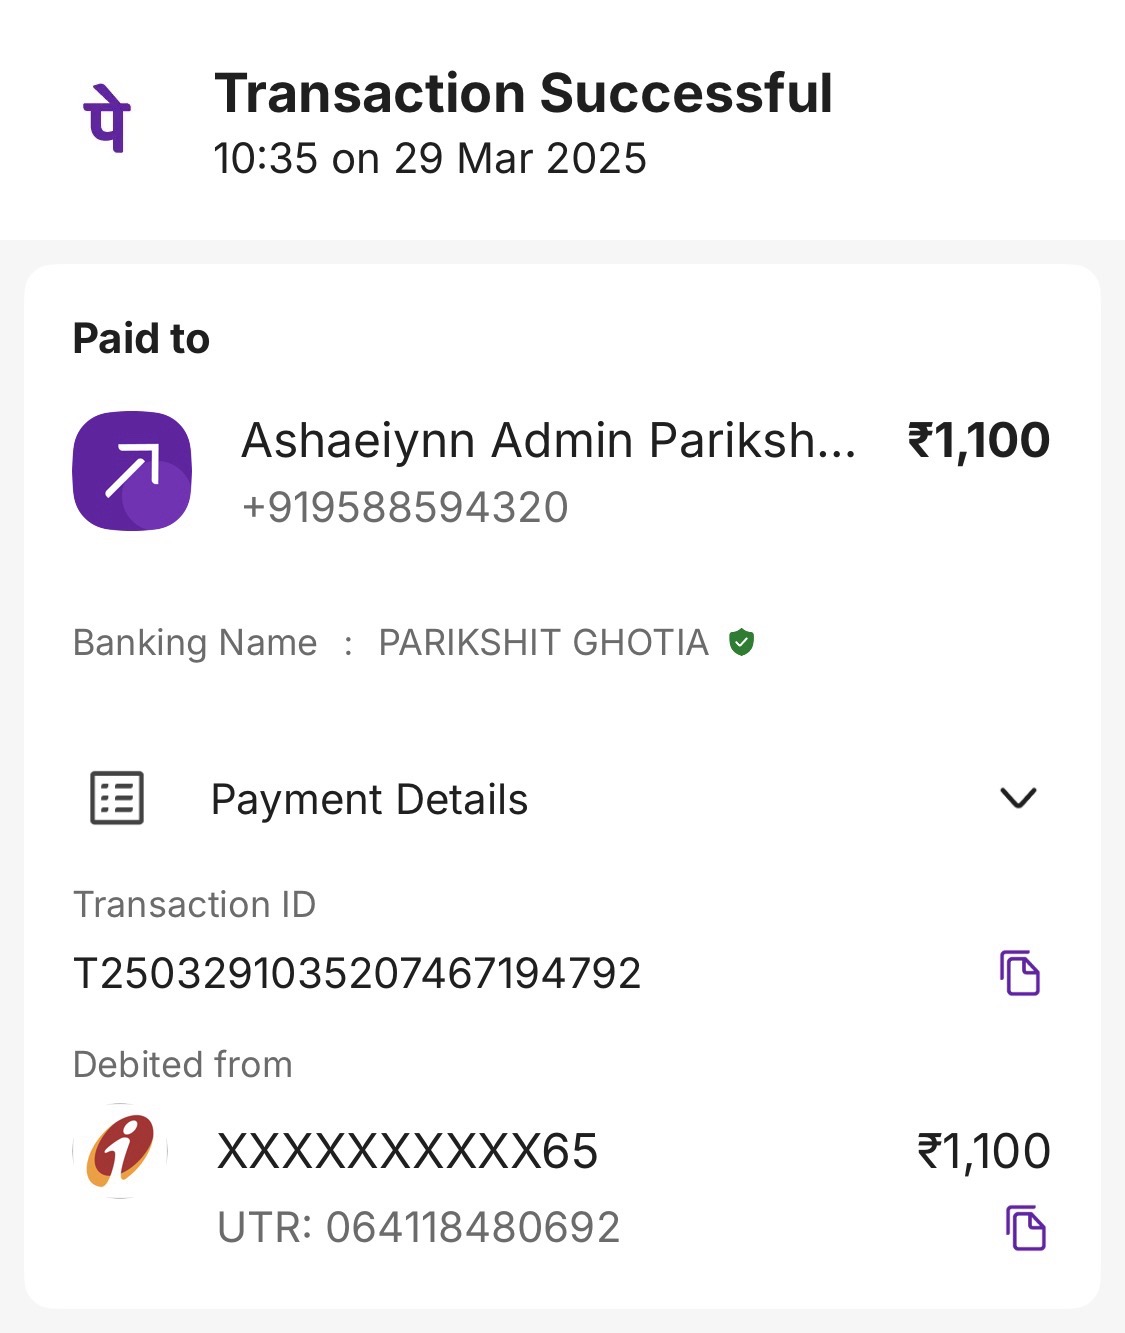Tap the 10:35 on 29 Mar 2025 timestamp
Image resolution: width=1125 pixels, height=1333 pixels.
coord(430,158)
